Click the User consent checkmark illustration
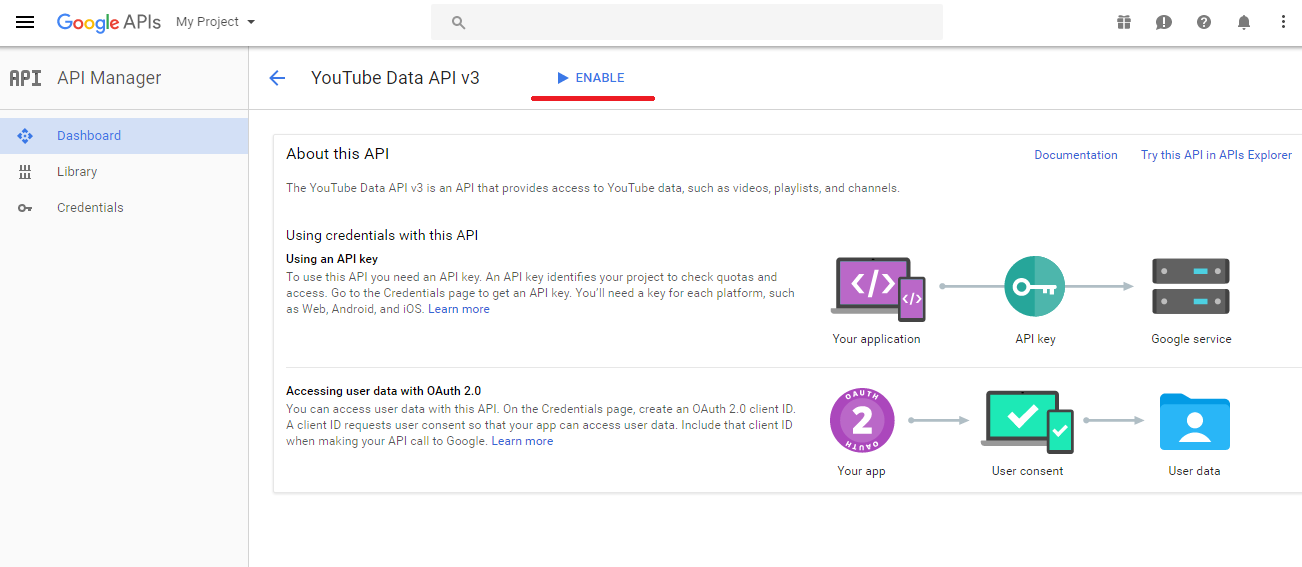 click(x=1028, y=420)
